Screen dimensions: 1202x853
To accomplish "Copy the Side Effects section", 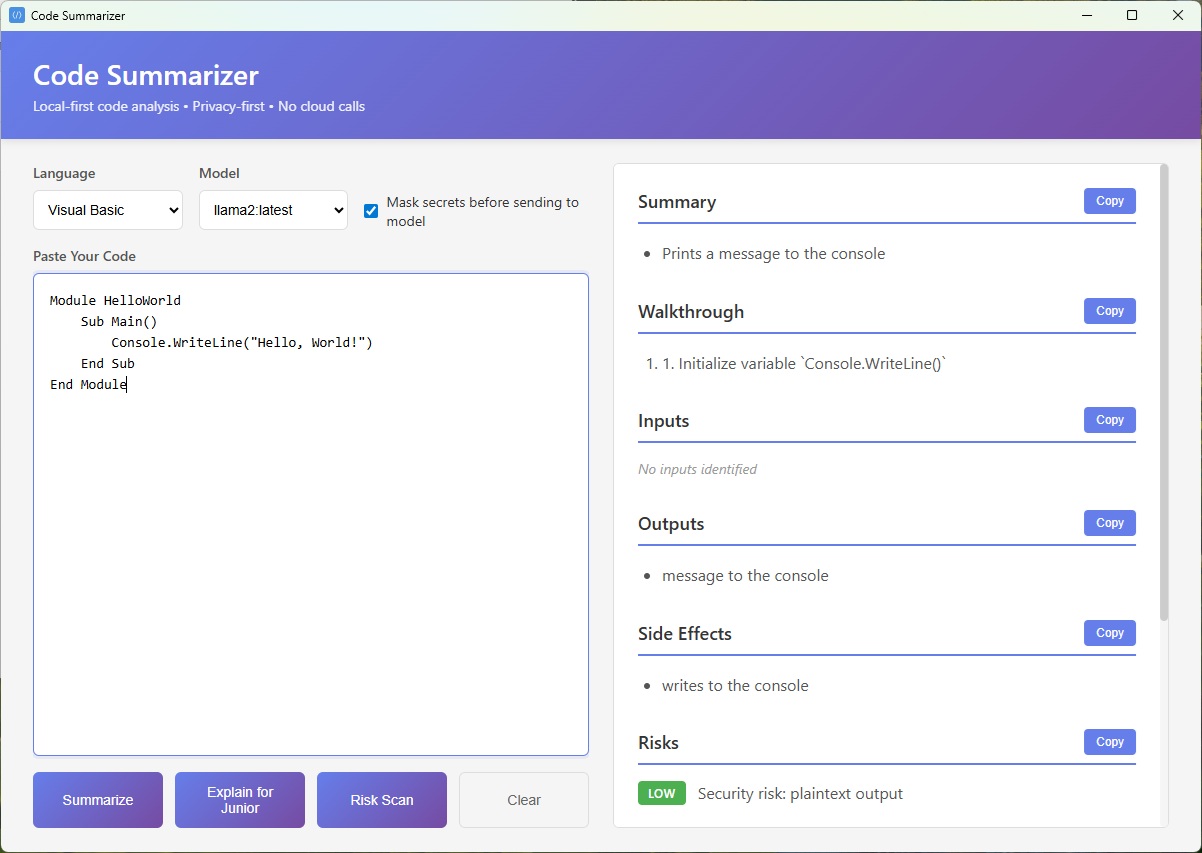I will tap(1110, 633).
